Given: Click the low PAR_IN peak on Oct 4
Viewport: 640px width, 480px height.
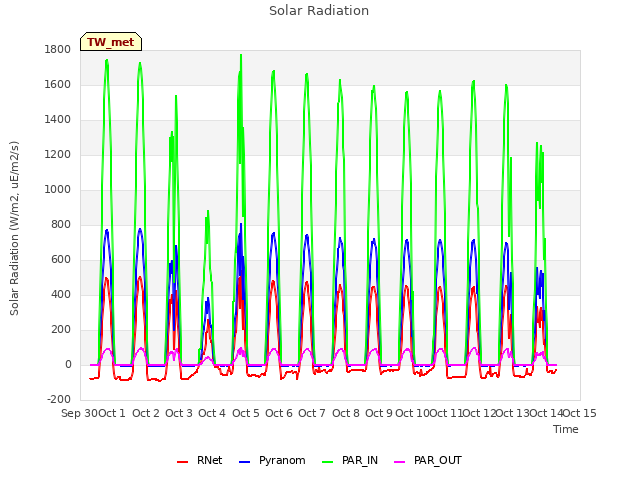Looking at the screenshot, I should pos(208,212).
